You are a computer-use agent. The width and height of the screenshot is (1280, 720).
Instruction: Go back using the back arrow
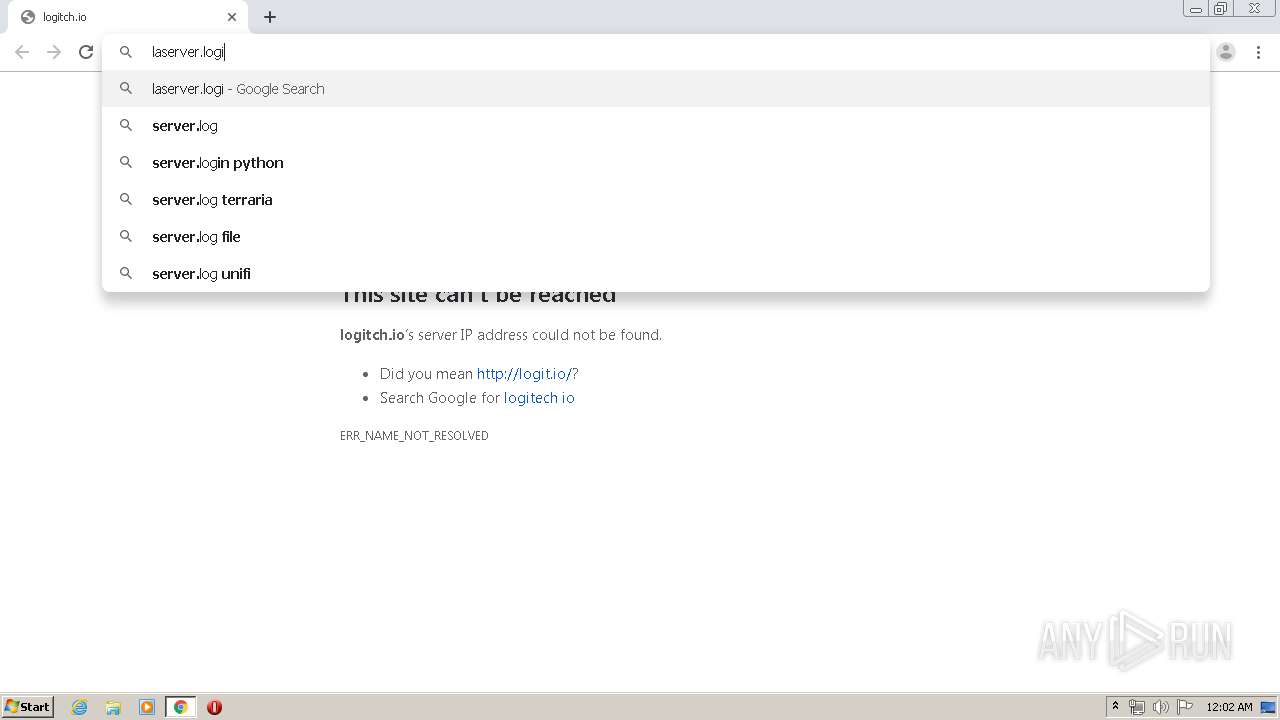click(x=22, y=52)
